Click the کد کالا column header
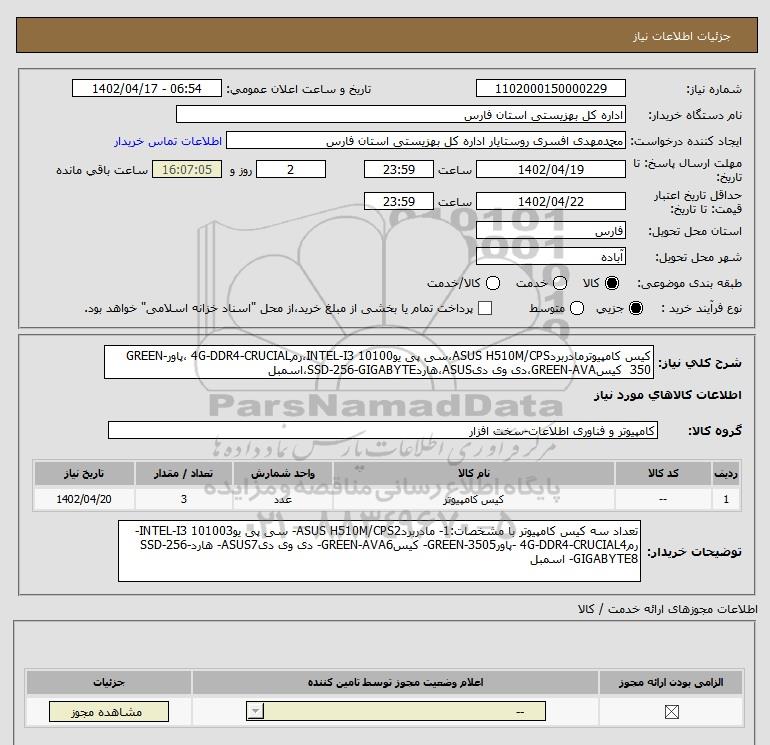770x745 pixels. point(663,473)
